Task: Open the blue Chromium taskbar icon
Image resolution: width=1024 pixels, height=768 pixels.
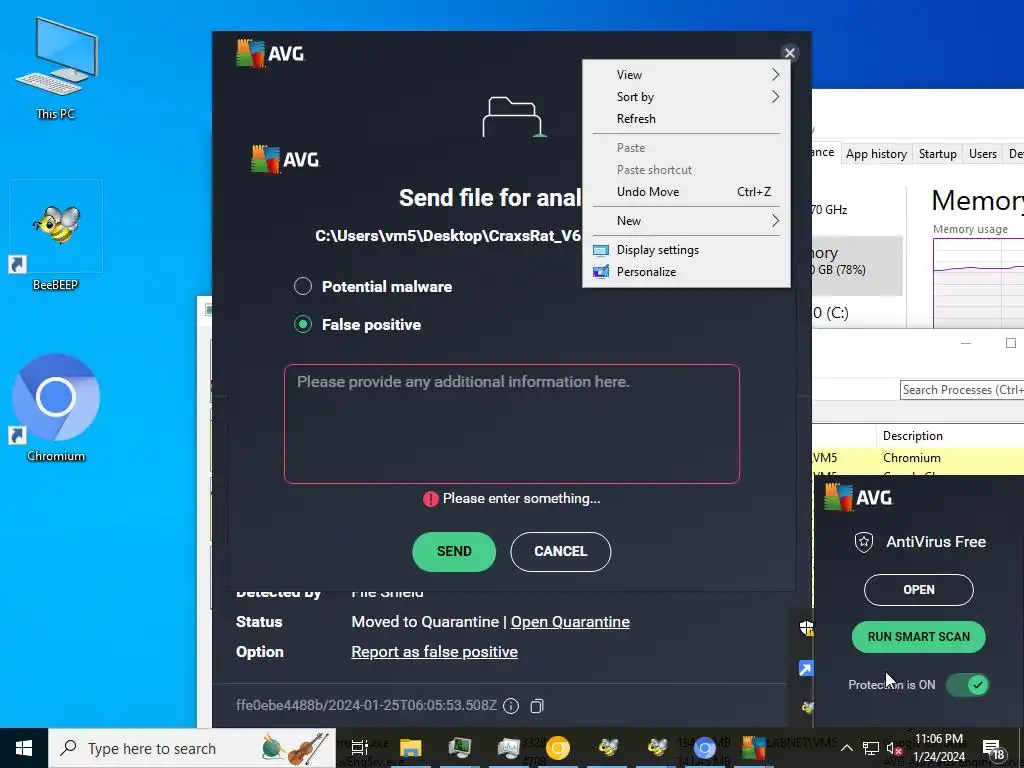Action: pyautogui.click(x=704, y=748)
